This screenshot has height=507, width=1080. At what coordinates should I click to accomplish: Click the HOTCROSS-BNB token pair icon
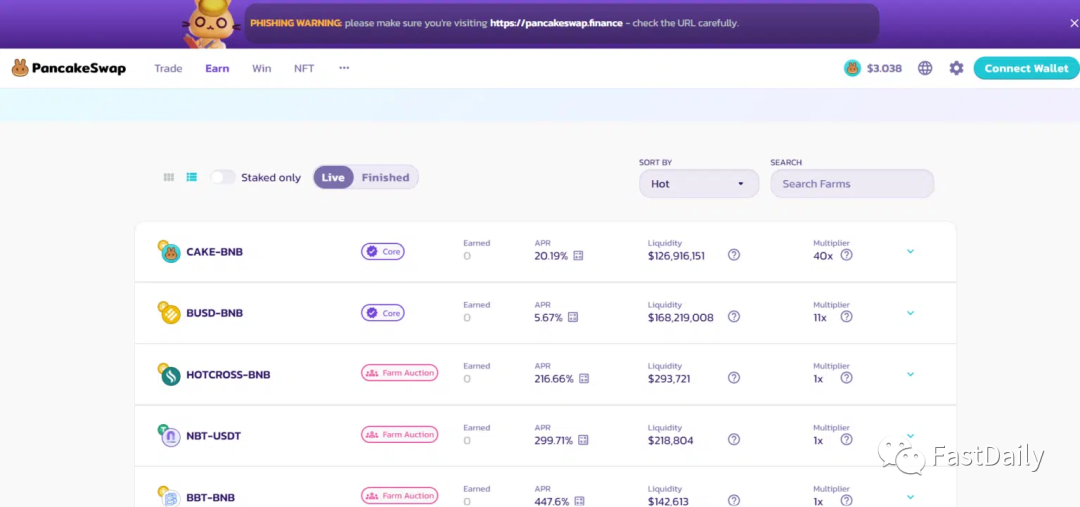tap(169, 374)
